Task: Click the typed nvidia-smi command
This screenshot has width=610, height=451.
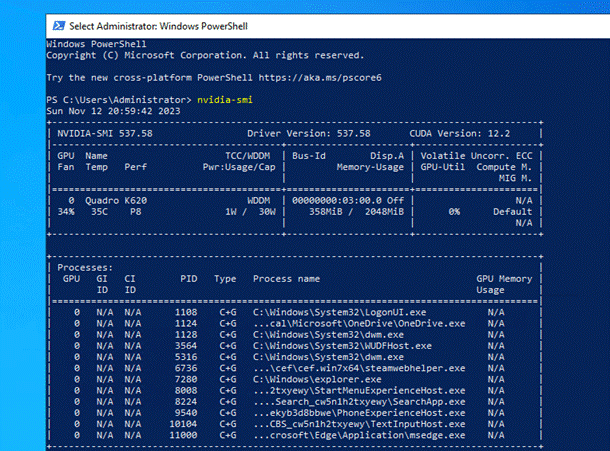Action: (223, 100)
